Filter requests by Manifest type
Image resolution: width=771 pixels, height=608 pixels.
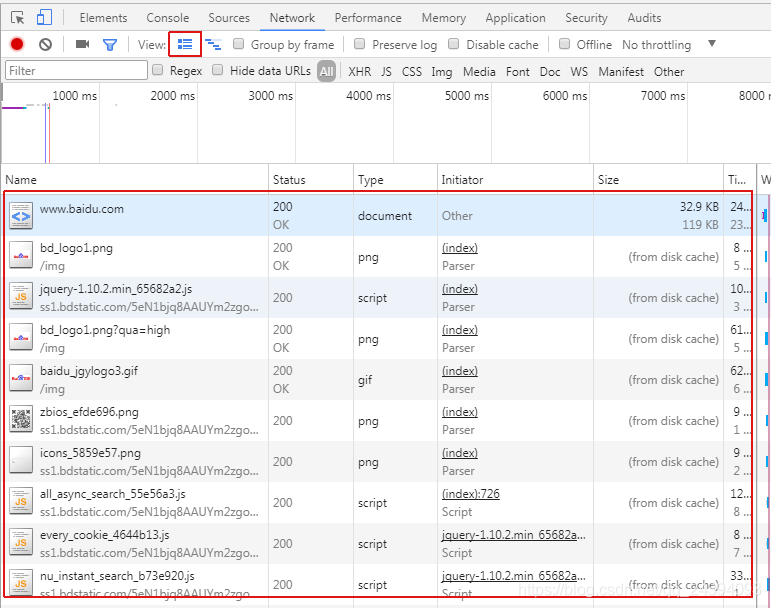point(621,72)
